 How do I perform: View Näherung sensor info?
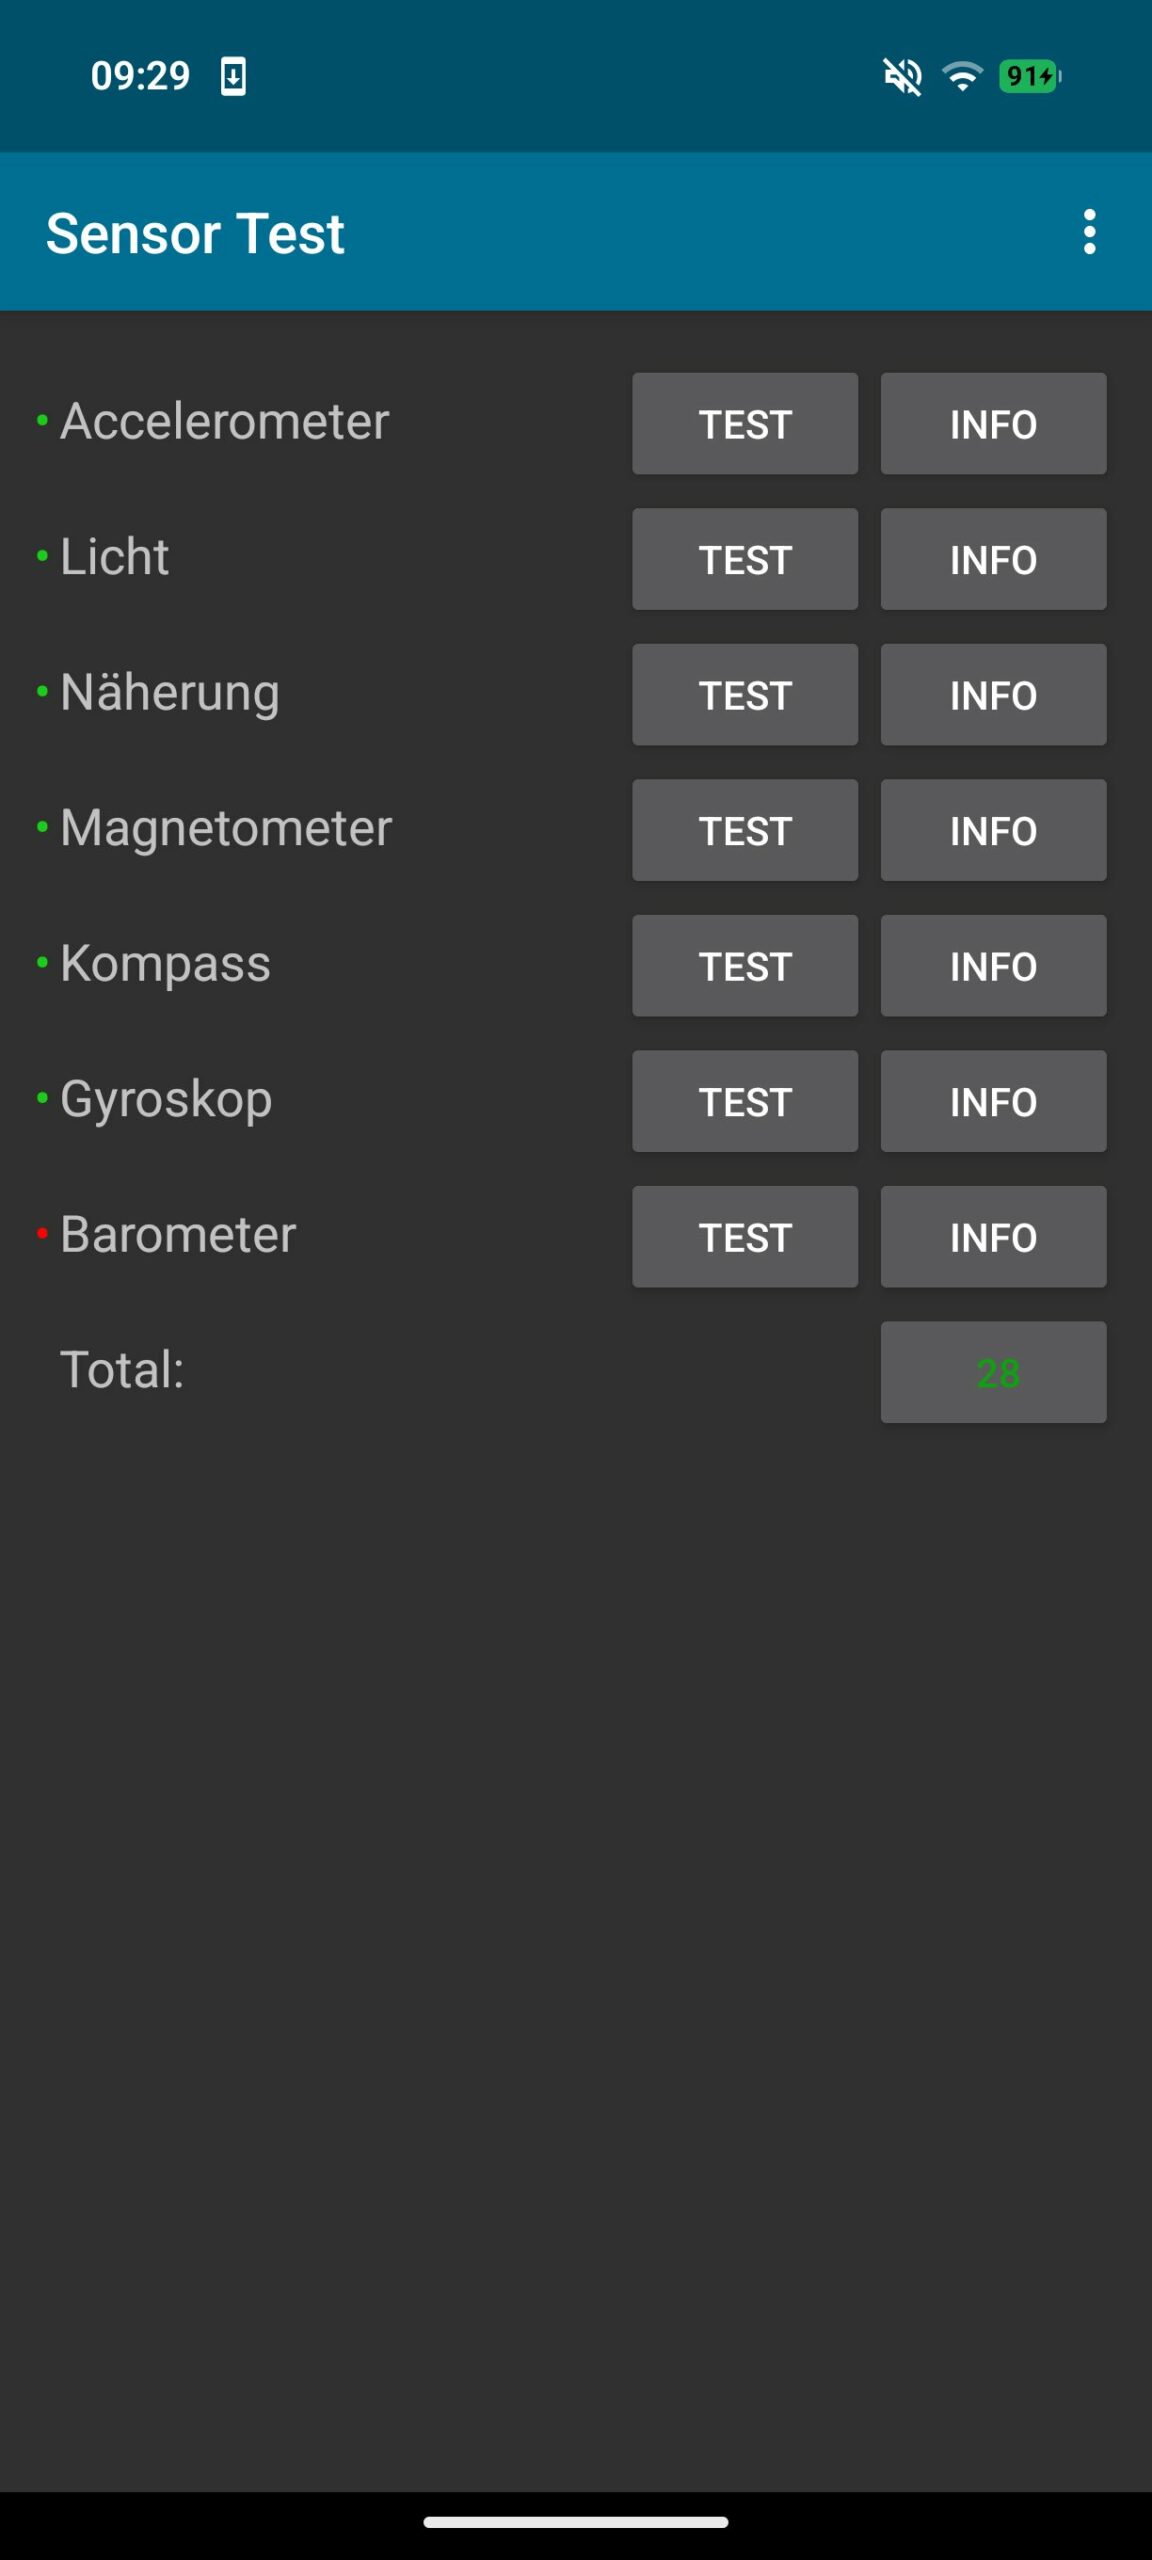click(993, 695)
